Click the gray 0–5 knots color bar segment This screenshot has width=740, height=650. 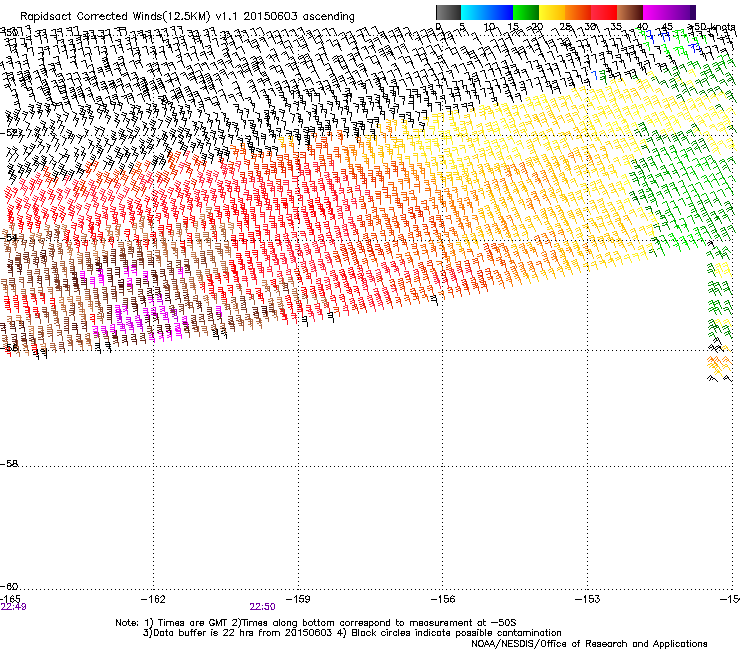click(448, 12)
